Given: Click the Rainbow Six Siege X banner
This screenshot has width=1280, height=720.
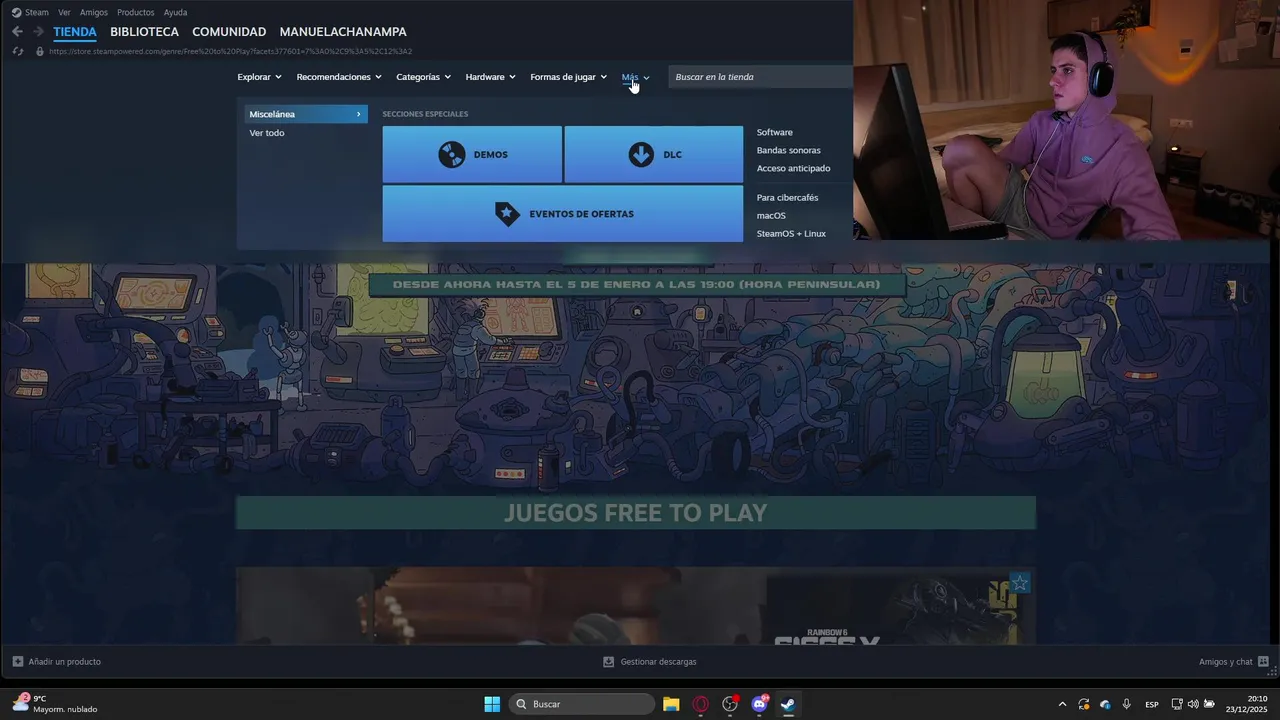Looking at the screenshot, I should pyautogui.click(x=635, y=606).
